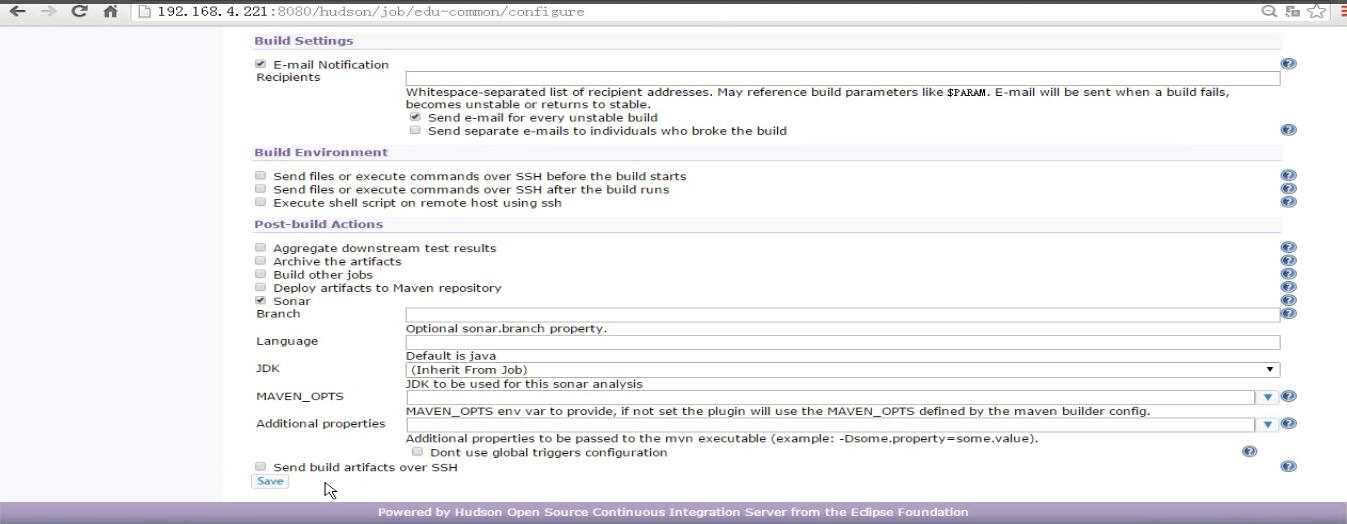Check Build other jobs
This screenshot has height=524, width=1347.
coord(261,274)
